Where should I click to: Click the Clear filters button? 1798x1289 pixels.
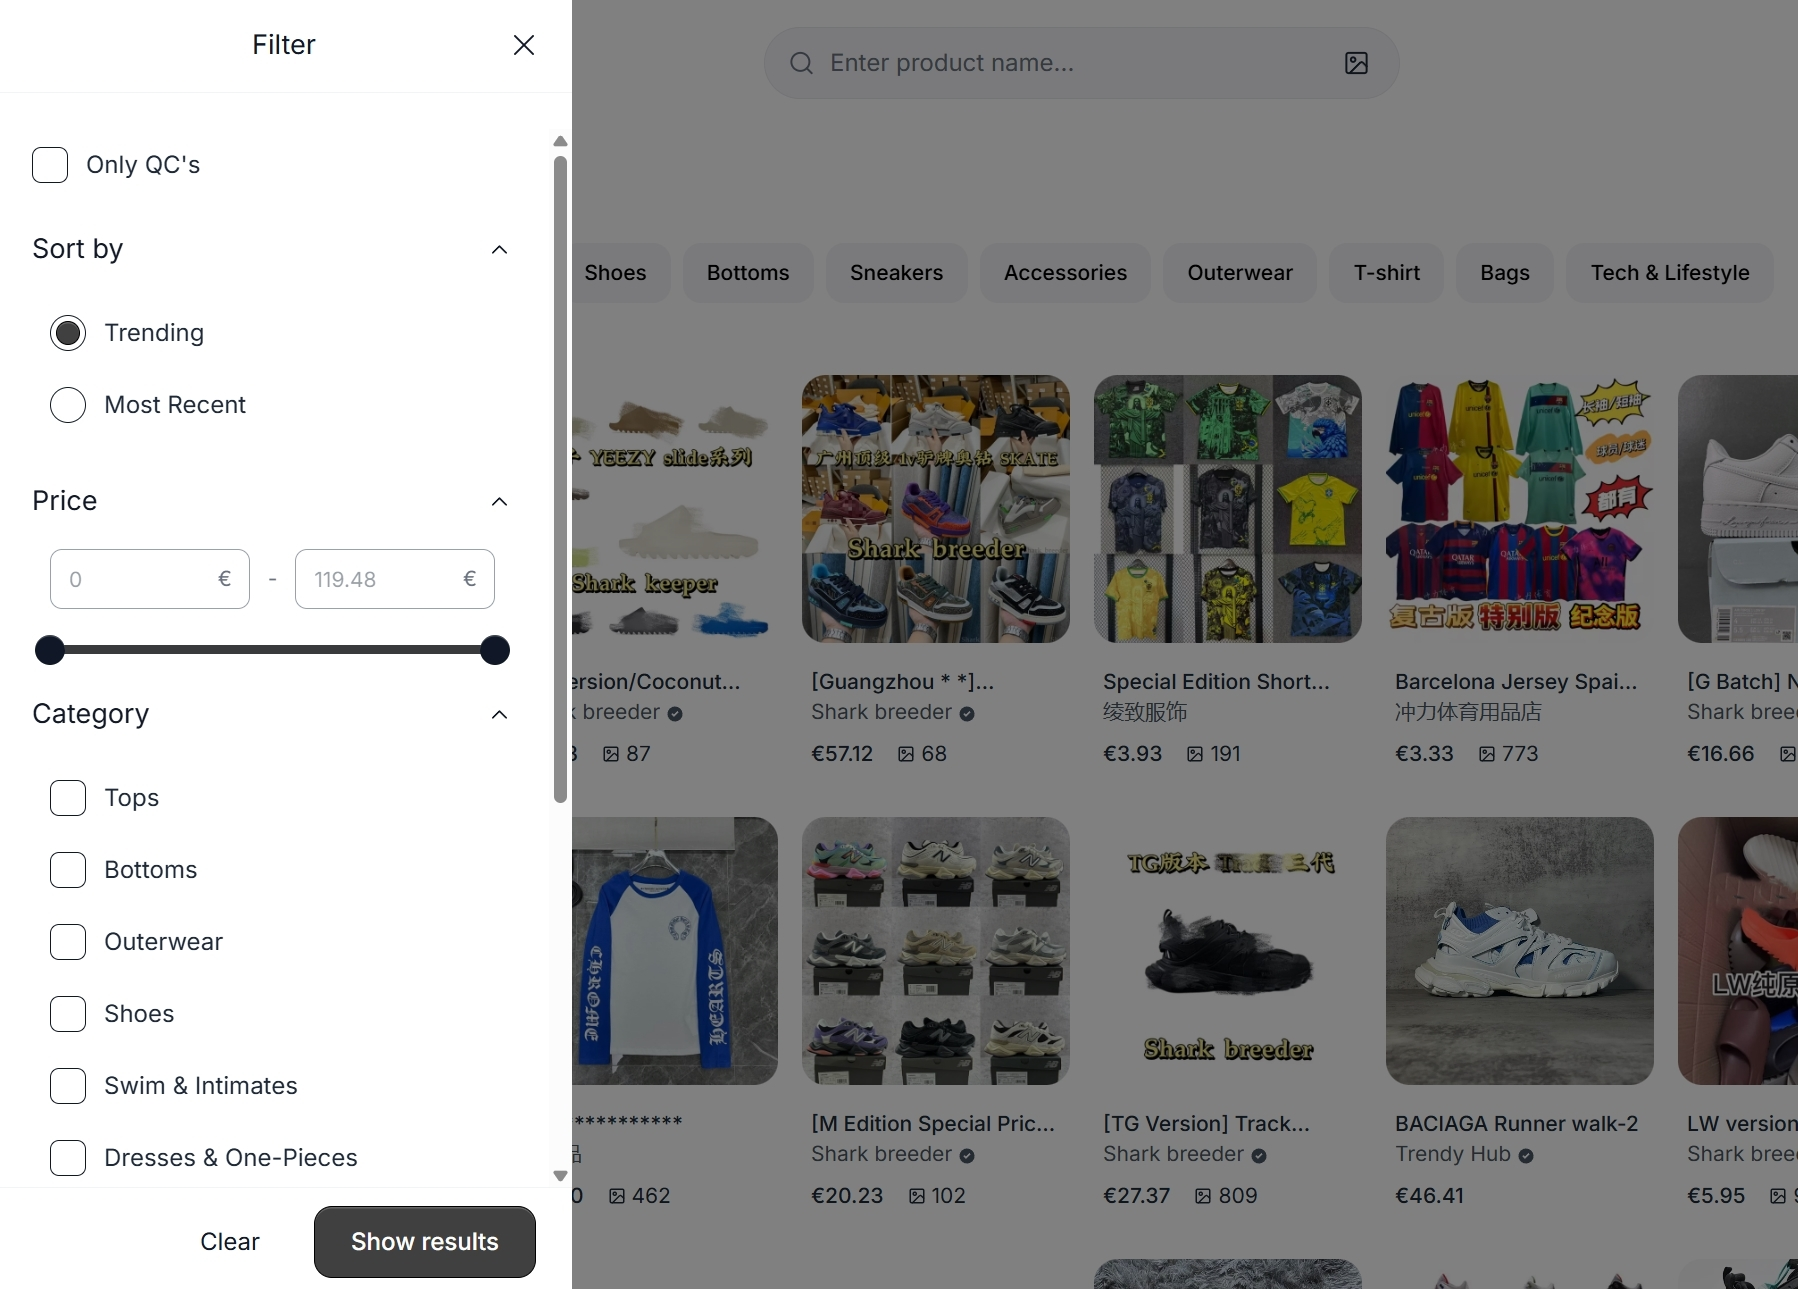(230, 1242)
